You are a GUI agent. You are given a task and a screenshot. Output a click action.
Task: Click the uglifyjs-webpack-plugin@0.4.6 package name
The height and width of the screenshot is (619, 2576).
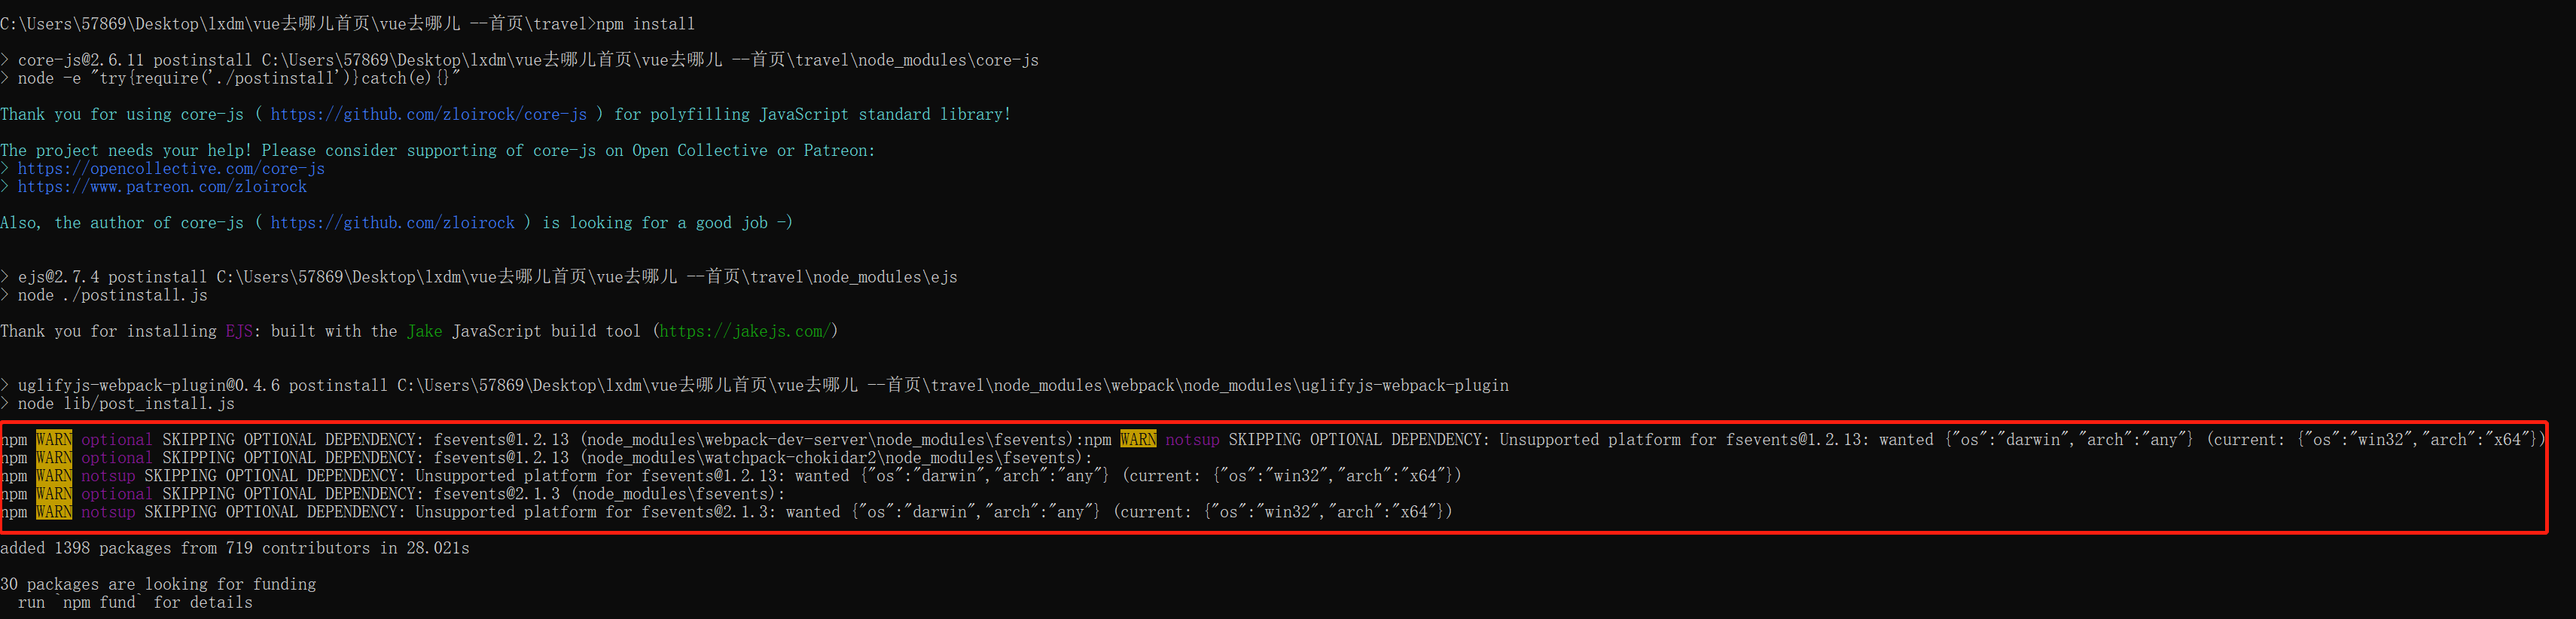click(148, 386)
